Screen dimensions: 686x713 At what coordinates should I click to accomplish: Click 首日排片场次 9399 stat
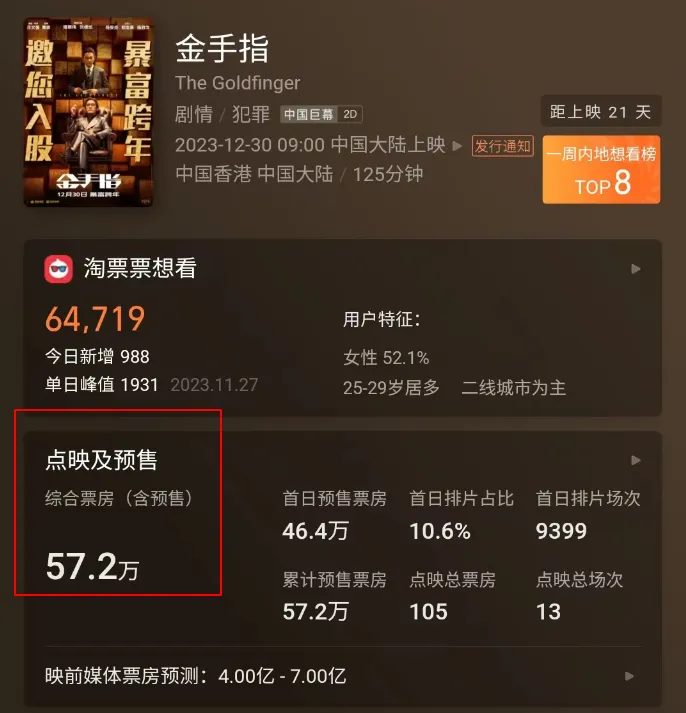[588, 516]
